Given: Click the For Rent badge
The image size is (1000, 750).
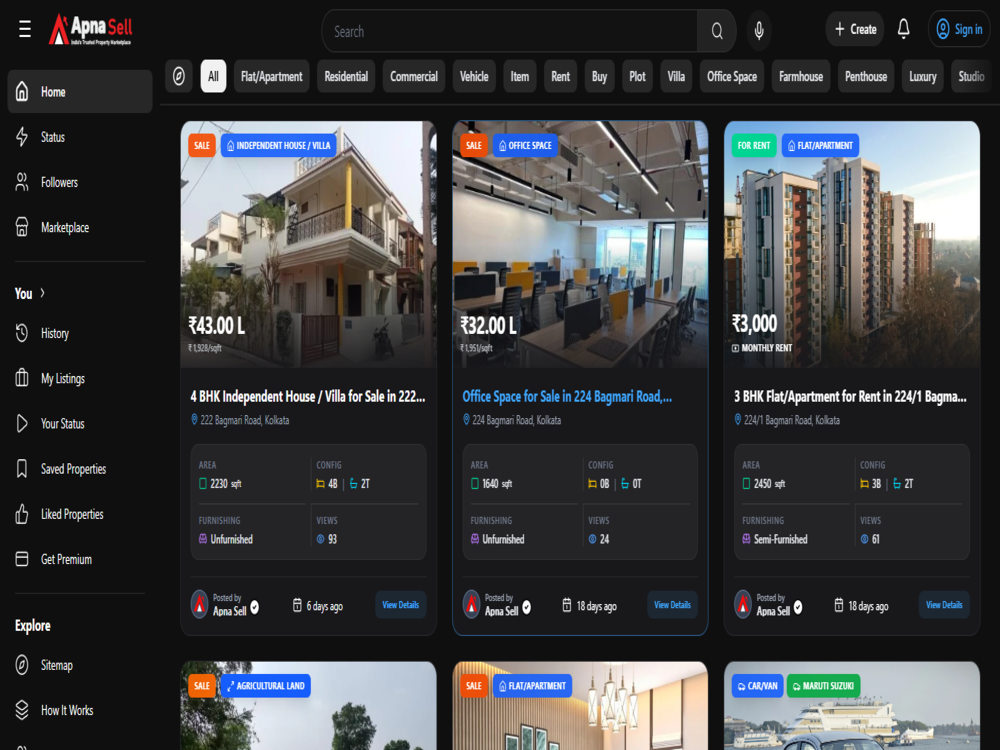Looking at the screenshot, I should 754,145.
